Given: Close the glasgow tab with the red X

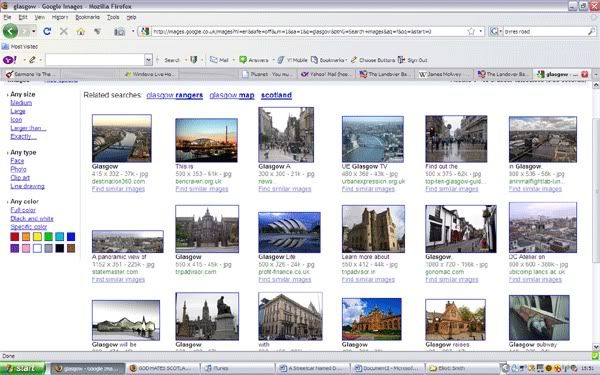Looking at the screenshot, I should pos(584,74).
